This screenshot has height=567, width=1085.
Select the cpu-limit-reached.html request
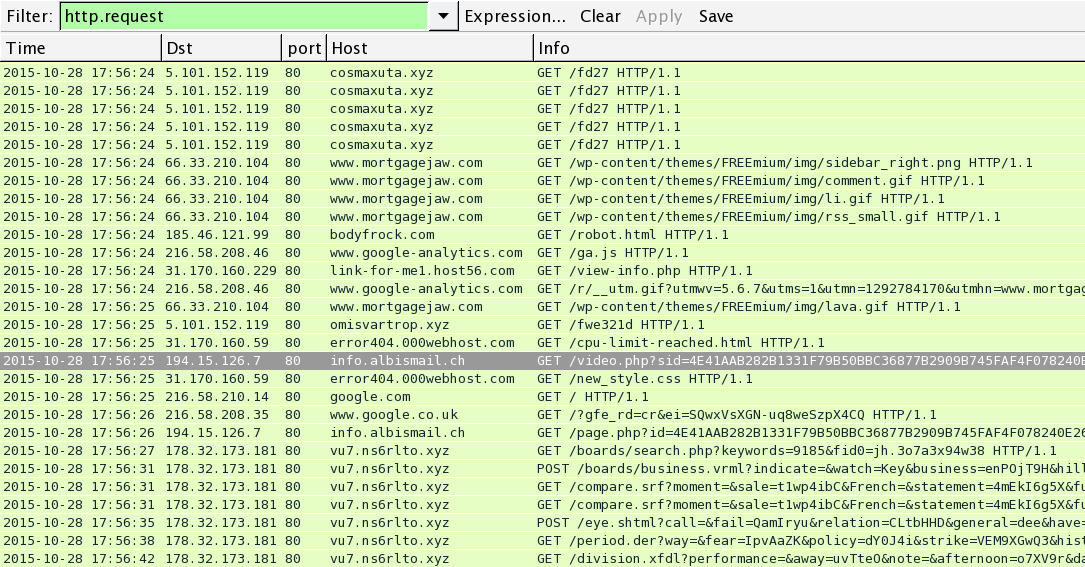pyautogui.click(x=542, y=343)
